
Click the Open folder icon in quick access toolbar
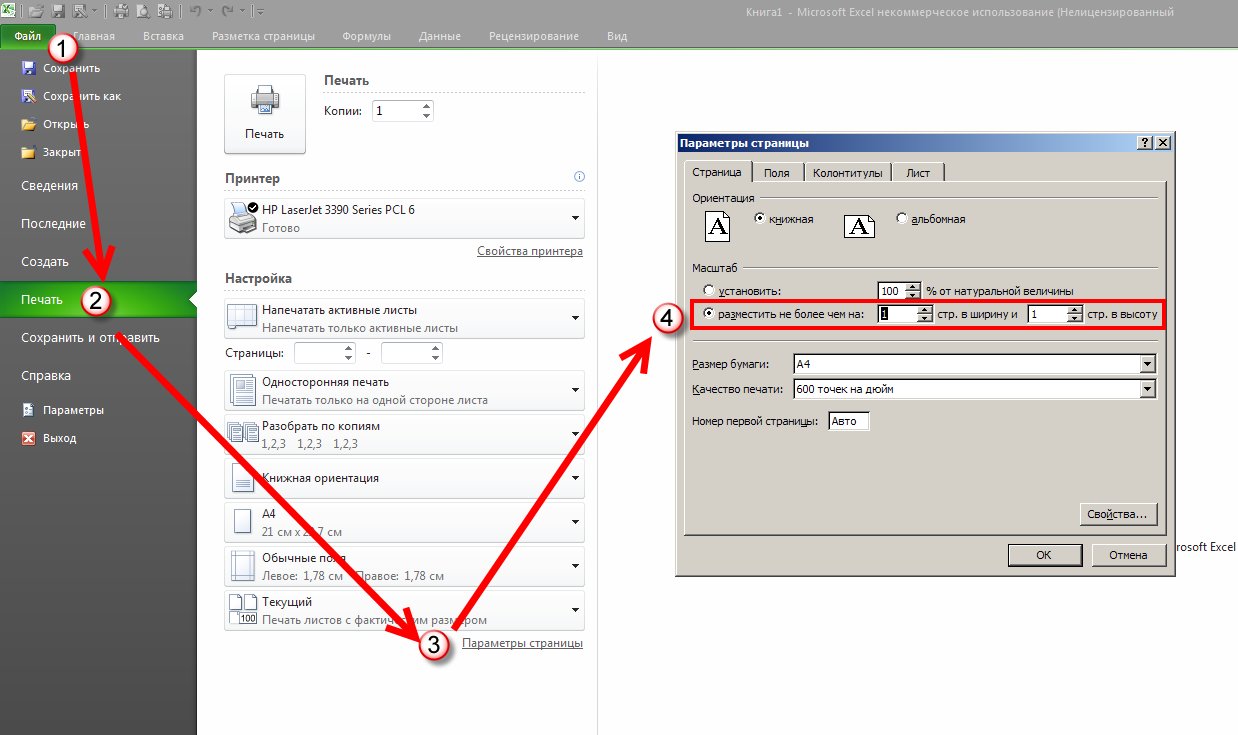[x=37, y=12]
